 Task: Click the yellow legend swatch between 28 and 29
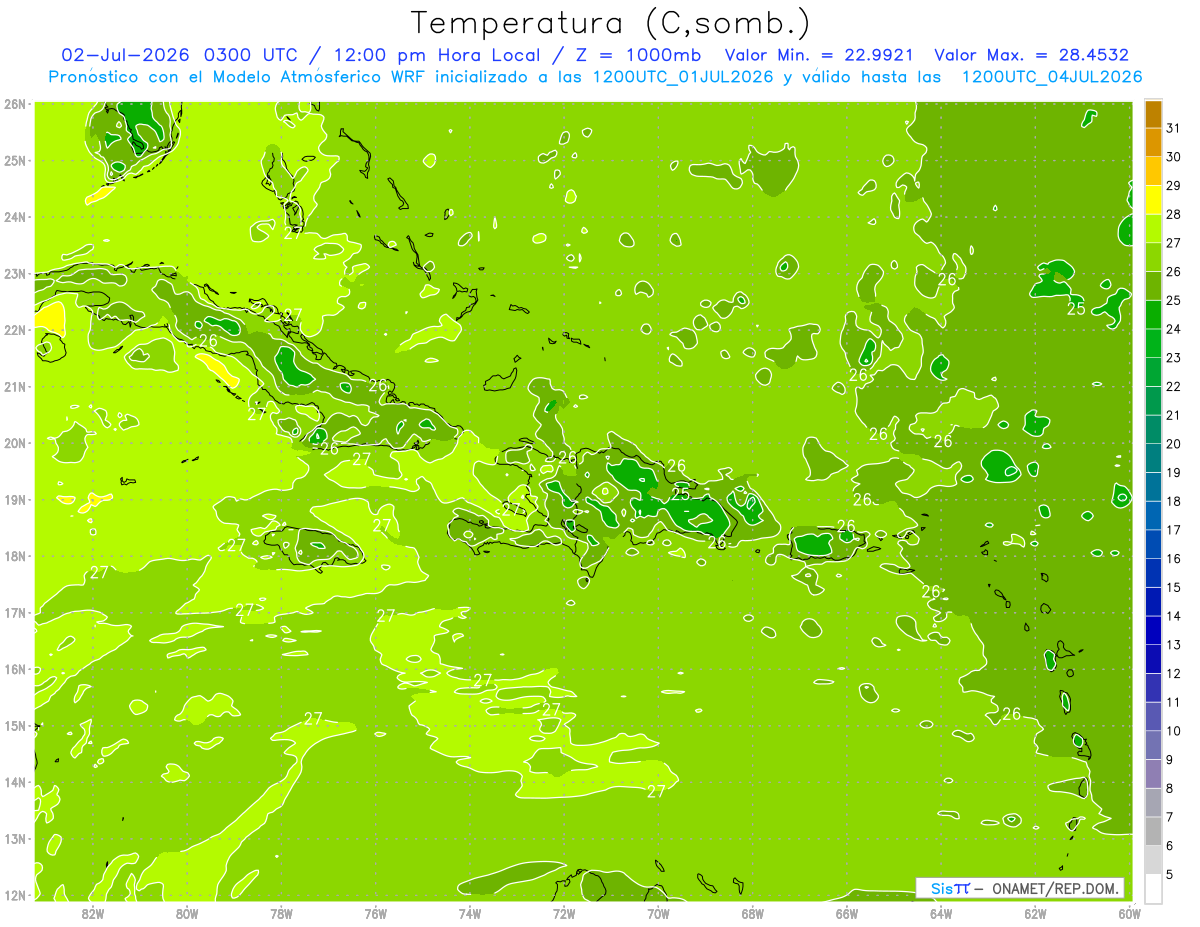click(1153, 200)
